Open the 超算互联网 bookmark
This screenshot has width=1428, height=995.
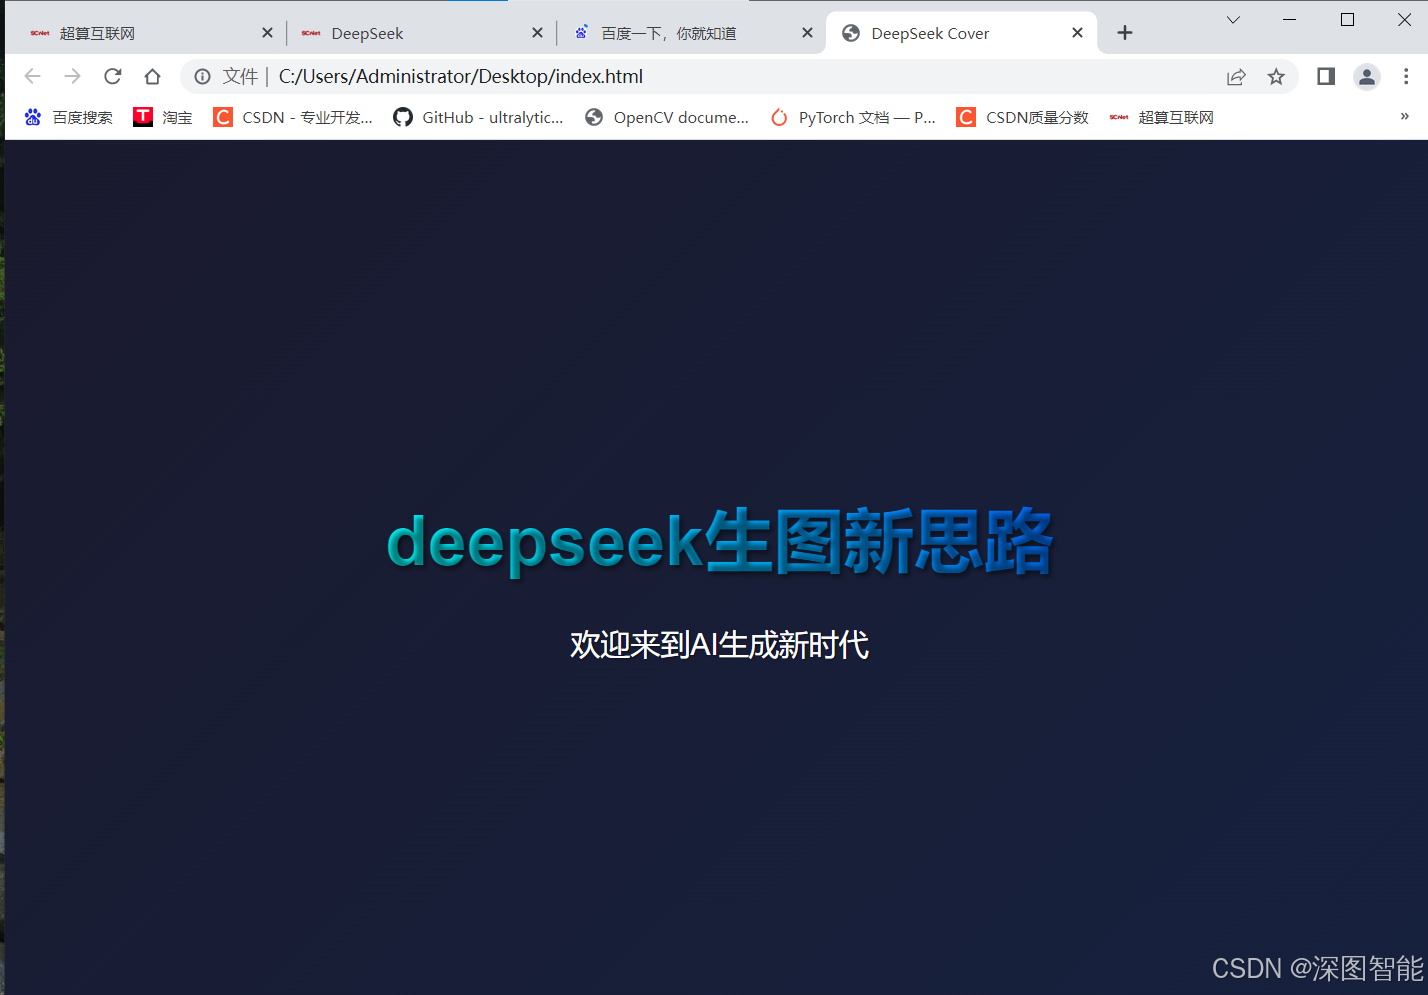pyautogui.click(x=1161, y=117)
